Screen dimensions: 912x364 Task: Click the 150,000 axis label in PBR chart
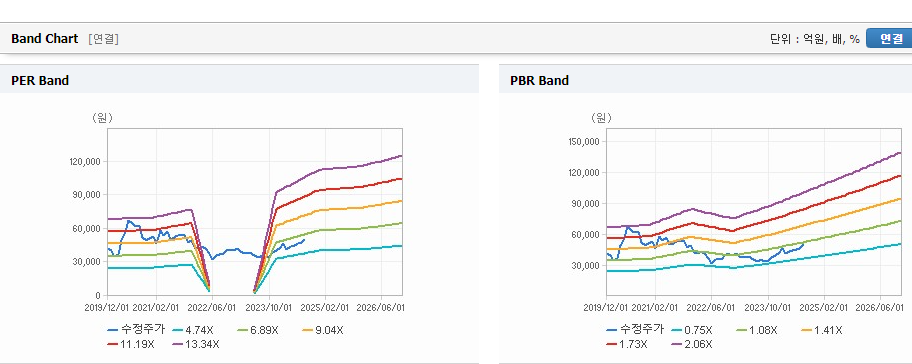coord(585,141)
